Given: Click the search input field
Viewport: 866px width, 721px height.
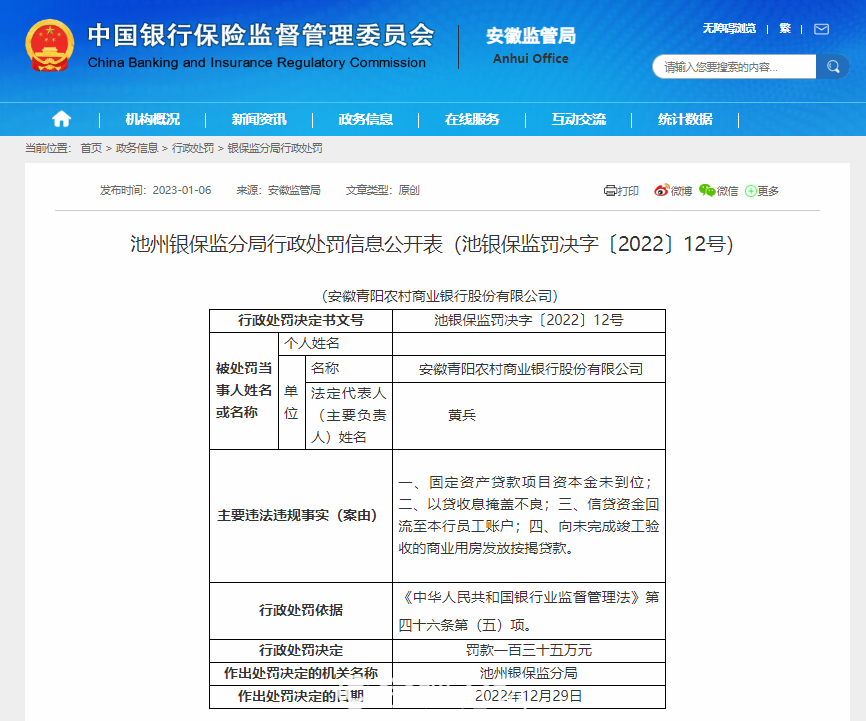Looking at the screenshot, I should [735, 67].
